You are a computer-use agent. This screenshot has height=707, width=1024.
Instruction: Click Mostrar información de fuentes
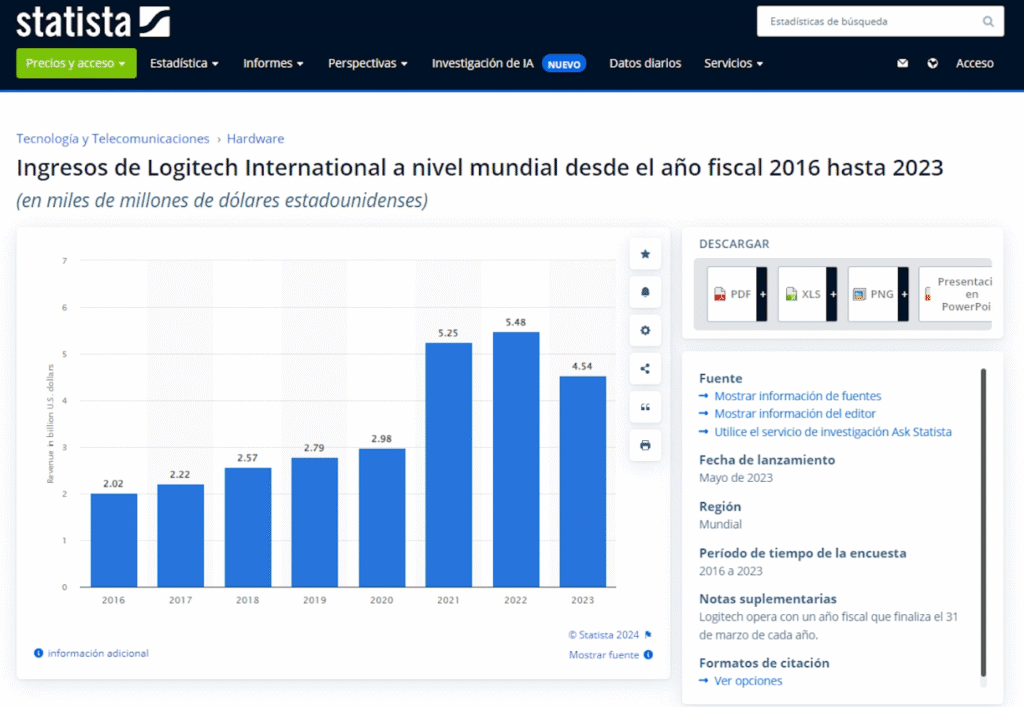797,396
